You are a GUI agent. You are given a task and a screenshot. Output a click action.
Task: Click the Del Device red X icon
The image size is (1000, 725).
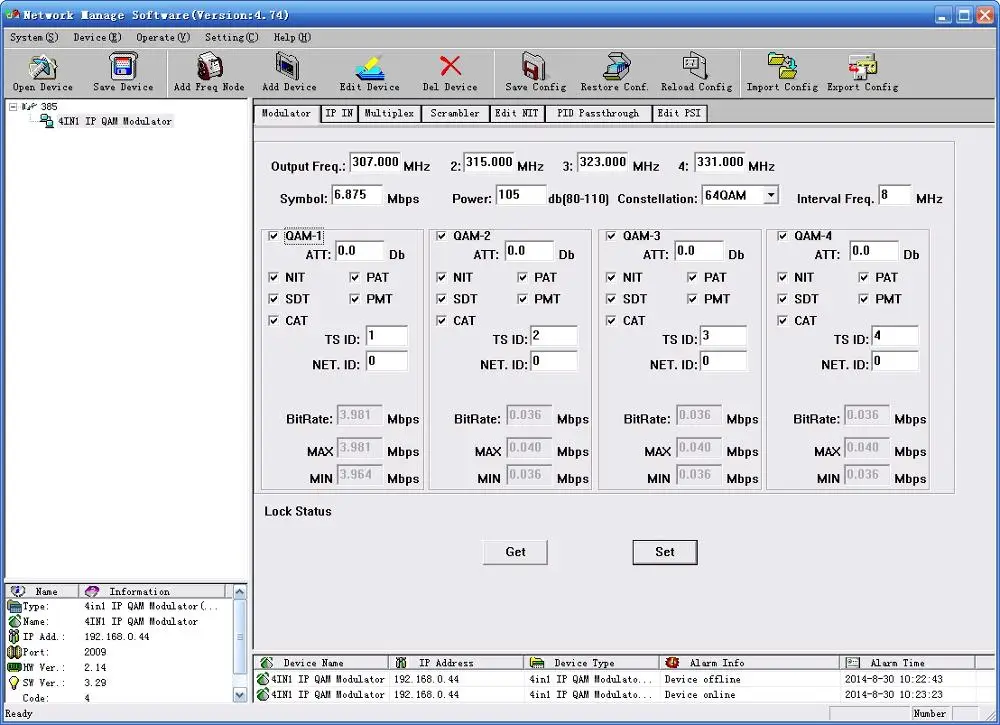click(x=450, y=67)
